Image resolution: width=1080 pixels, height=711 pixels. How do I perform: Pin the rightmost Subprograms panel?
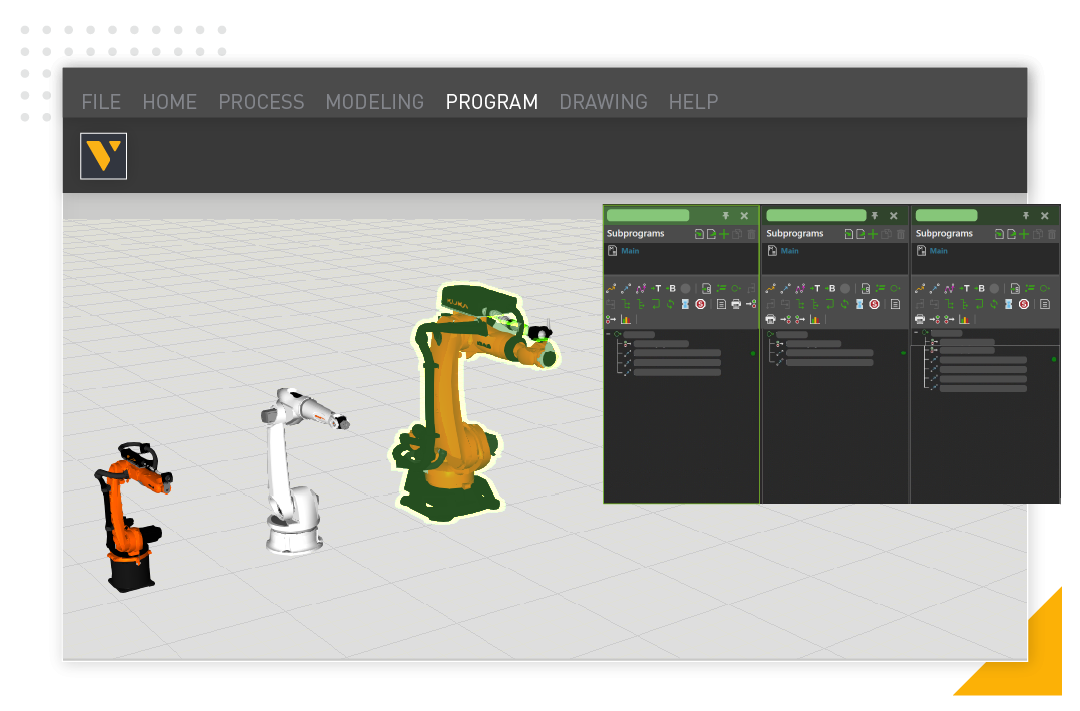pos(1025,215)
